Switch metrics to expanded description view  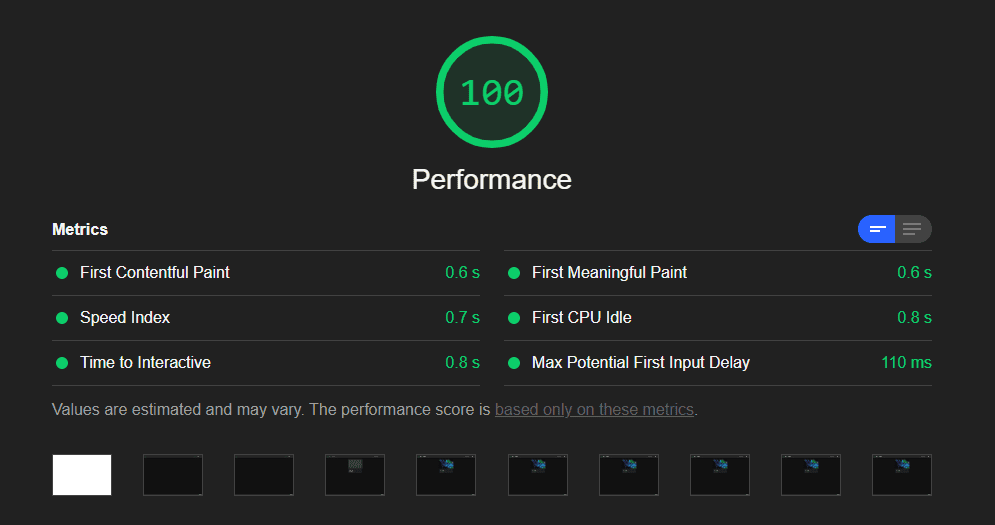click(x=913, y=229)
